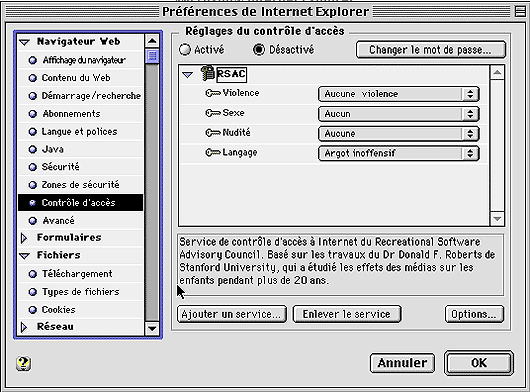Screen dimensions: 530x392
Task: Click the Annuler button
Action: pos(402,363)
